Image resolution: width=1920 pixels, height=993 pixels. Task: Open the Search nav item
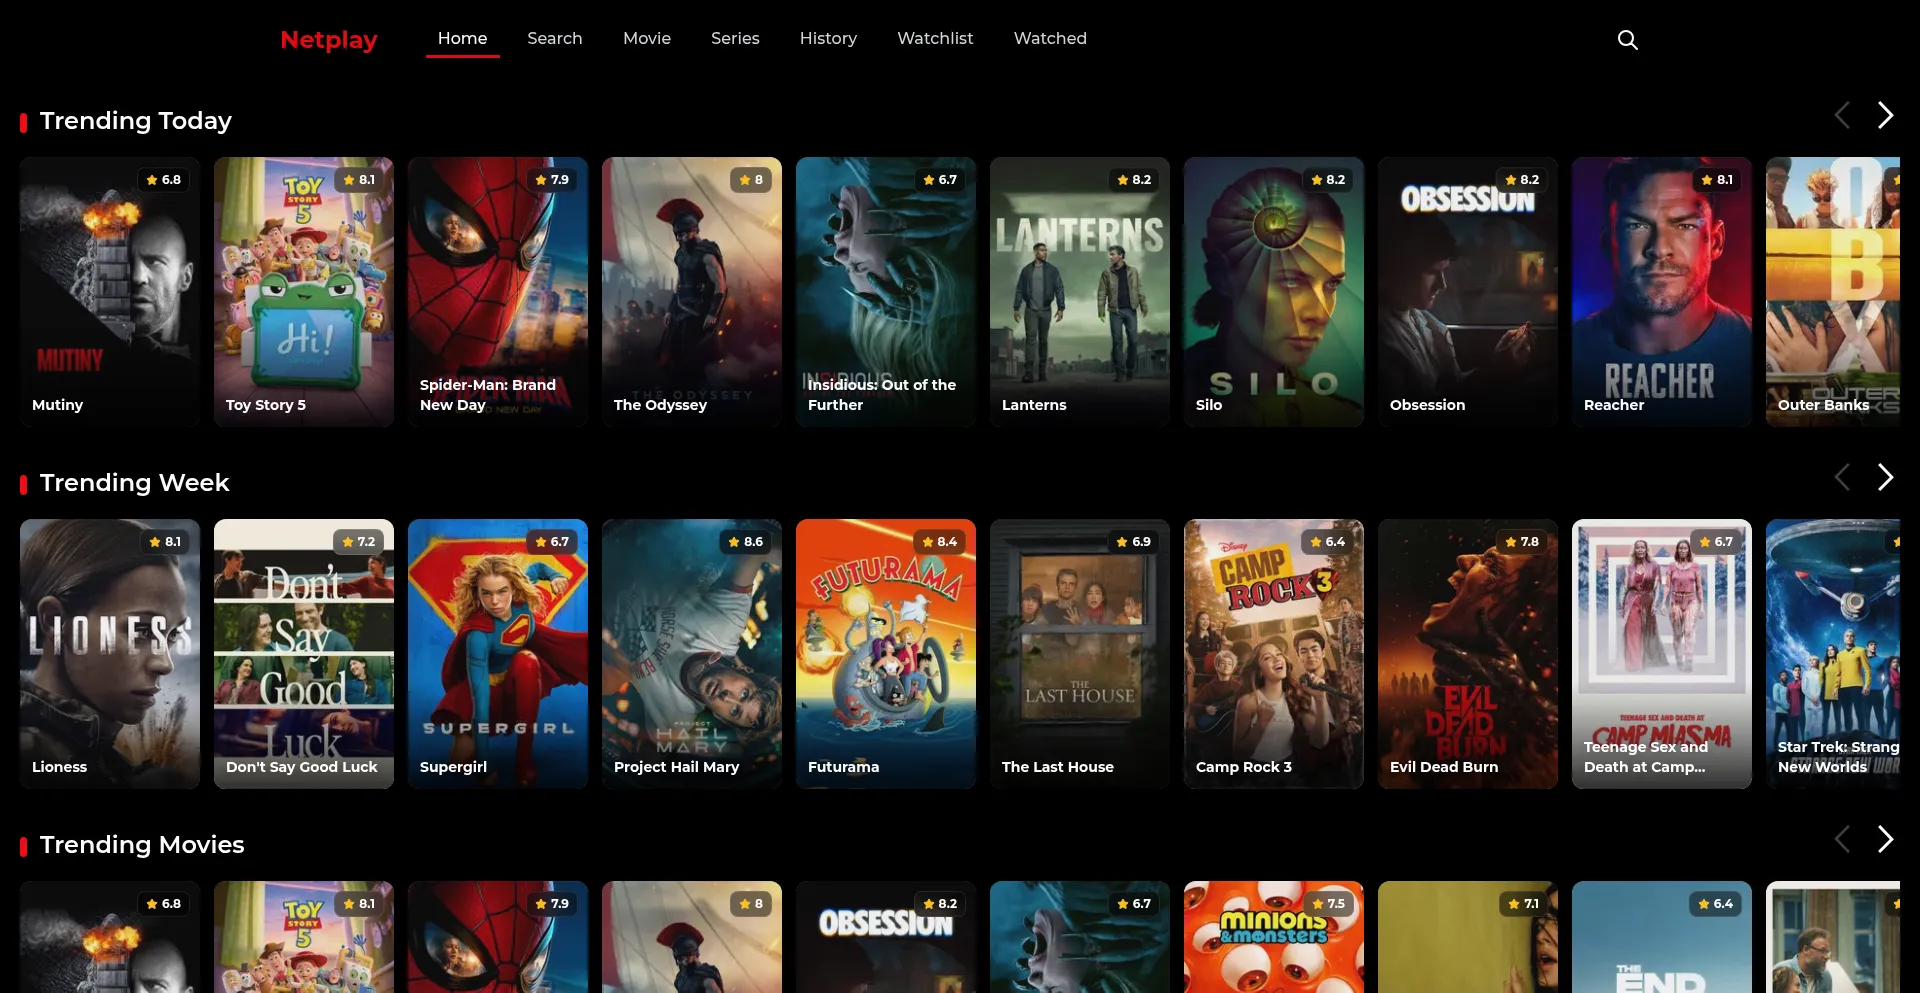click(555, 38)
